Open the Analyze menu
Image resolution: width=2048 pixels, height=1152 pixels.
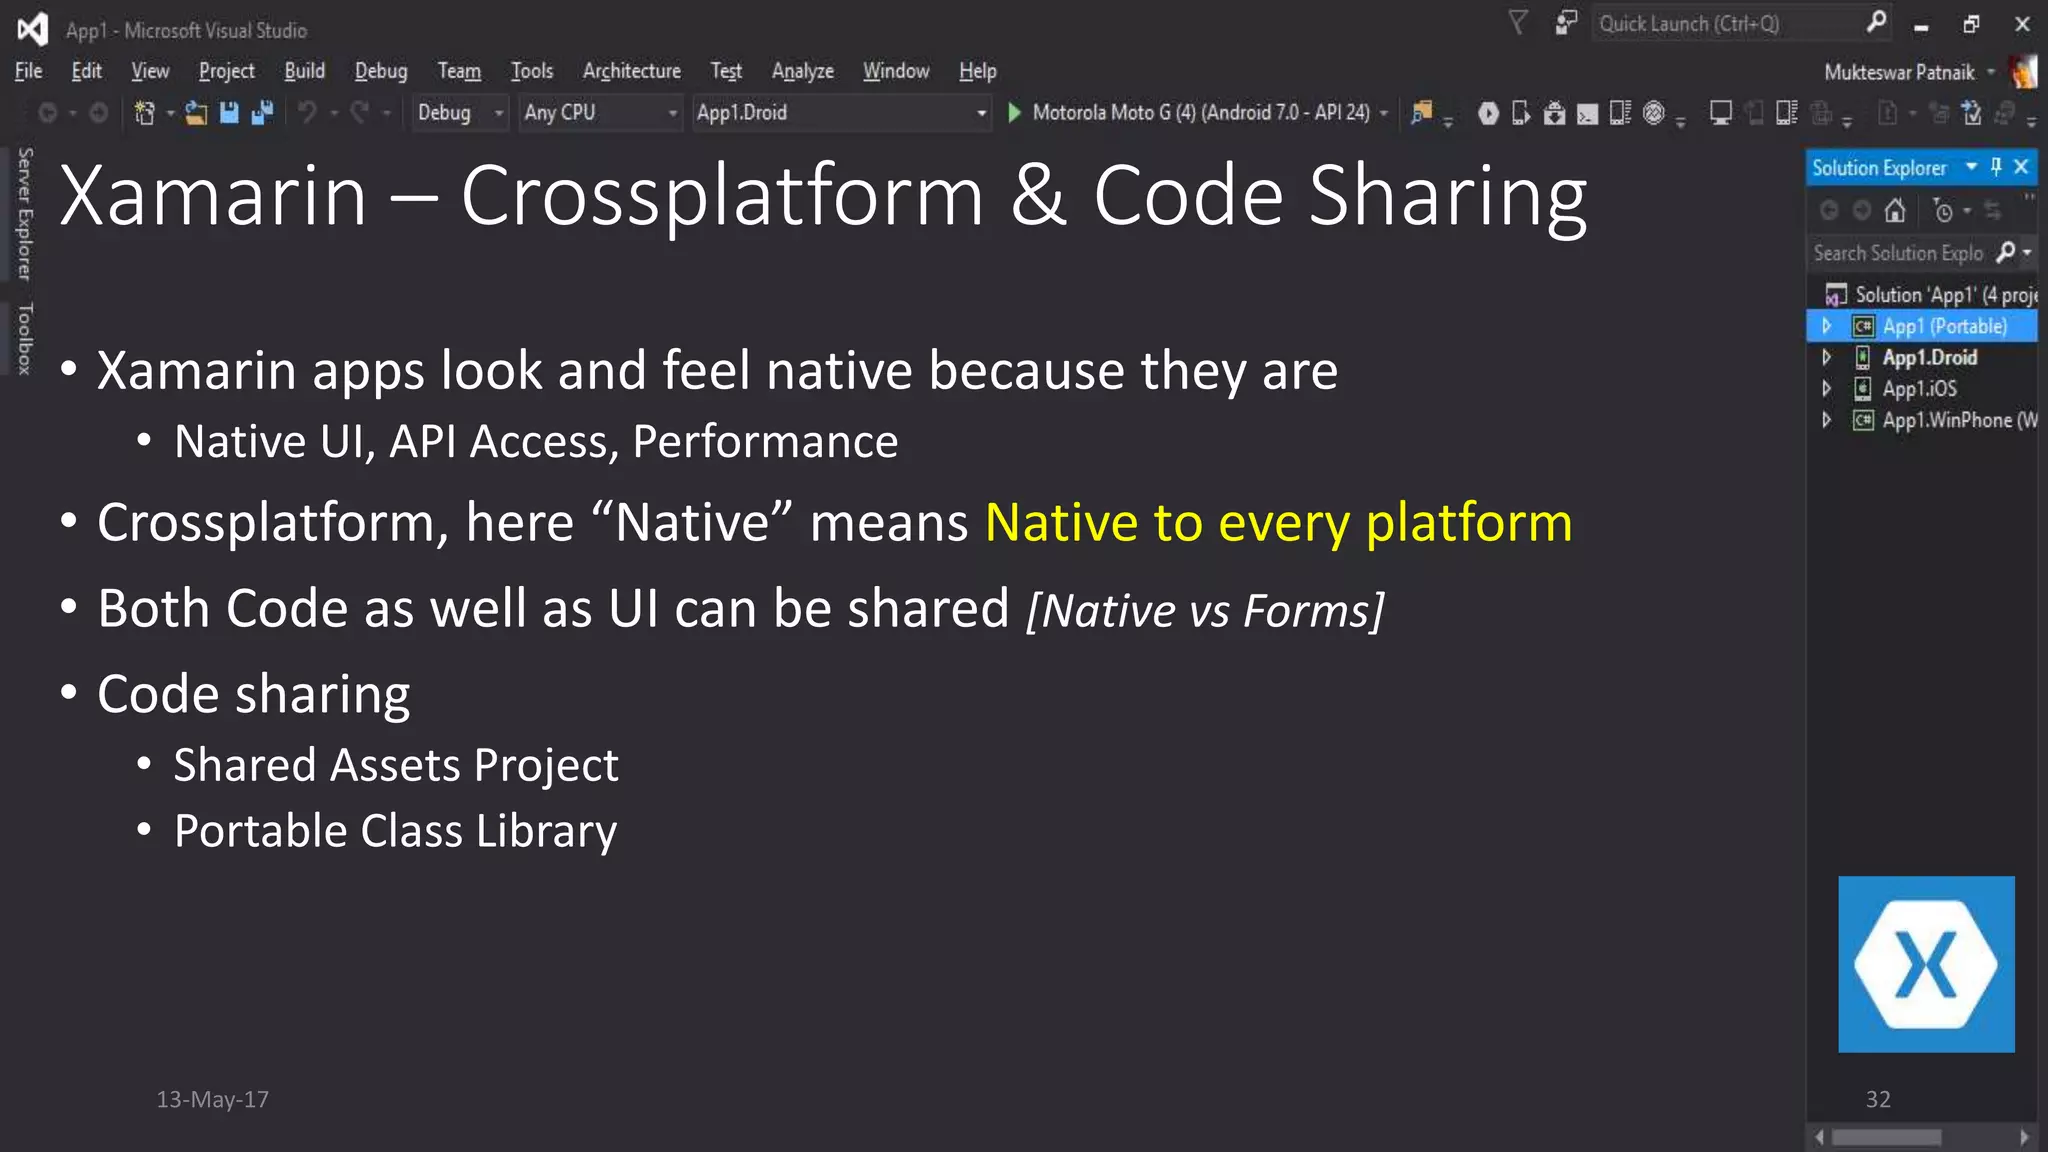click(803, 71)
